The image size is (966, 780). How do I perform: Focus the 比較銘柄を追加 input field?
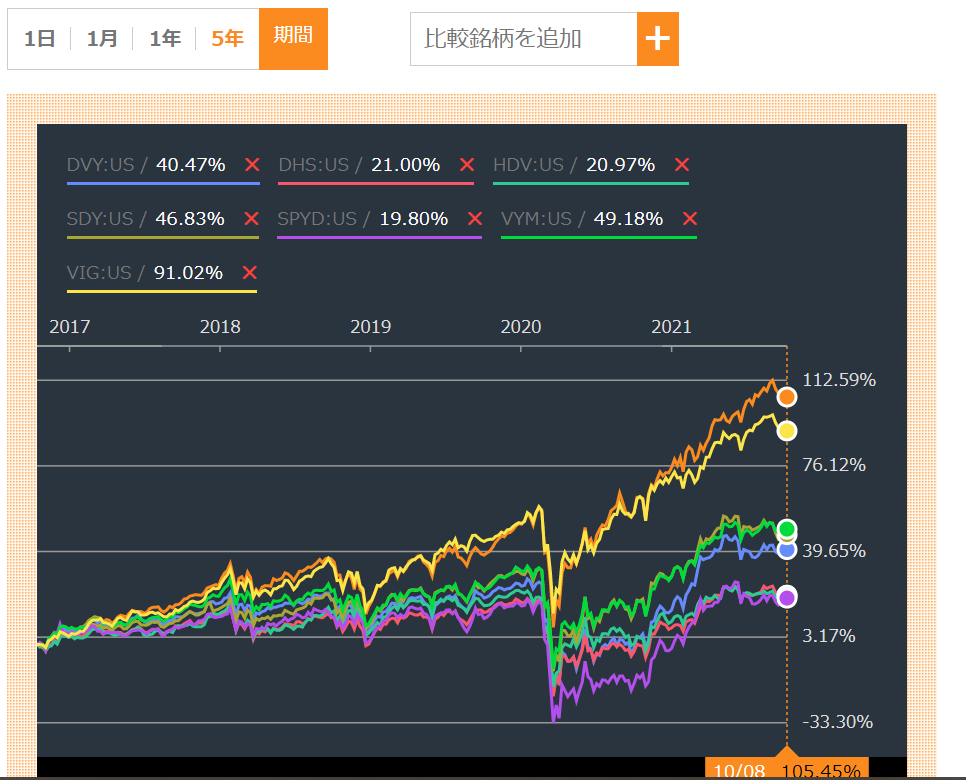pyautogui.click(x=524, y=39)
